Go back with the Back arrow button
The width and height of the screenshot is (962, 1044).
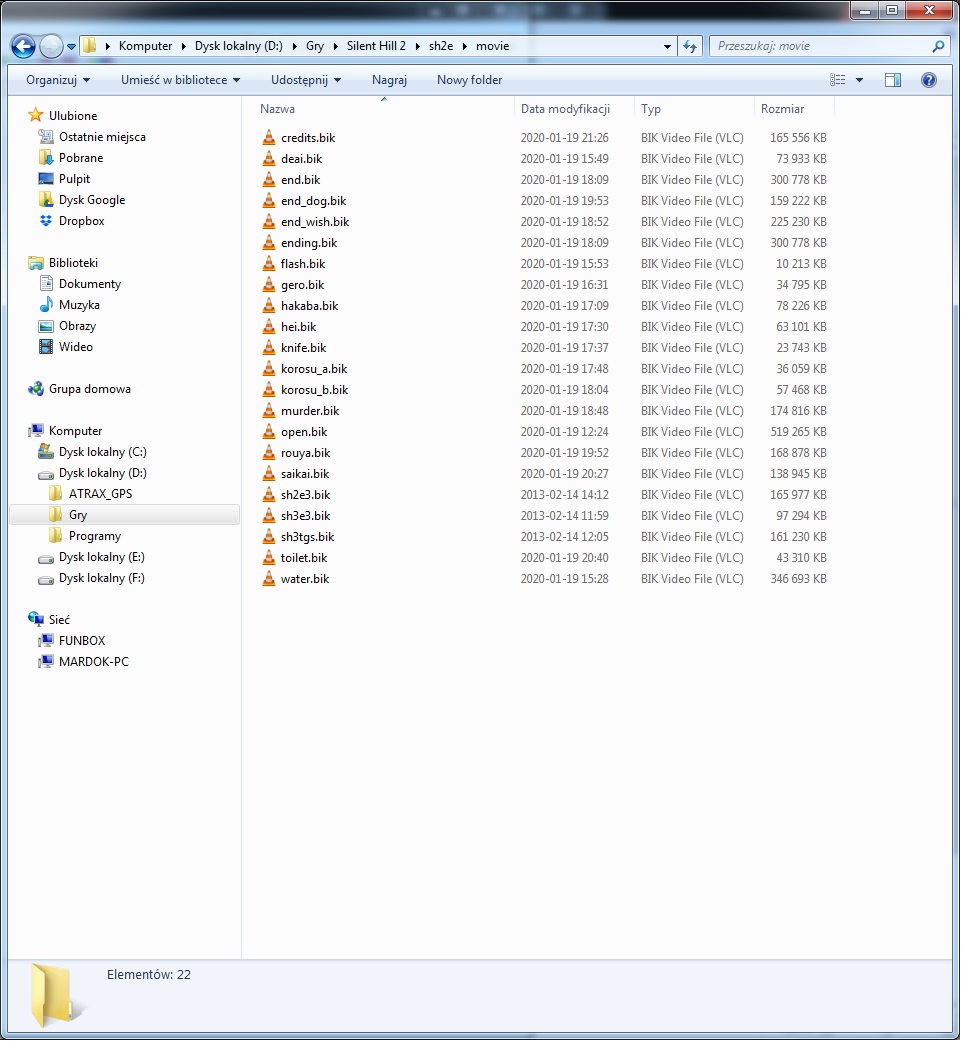pyautogui.click(x=23, y=46)
